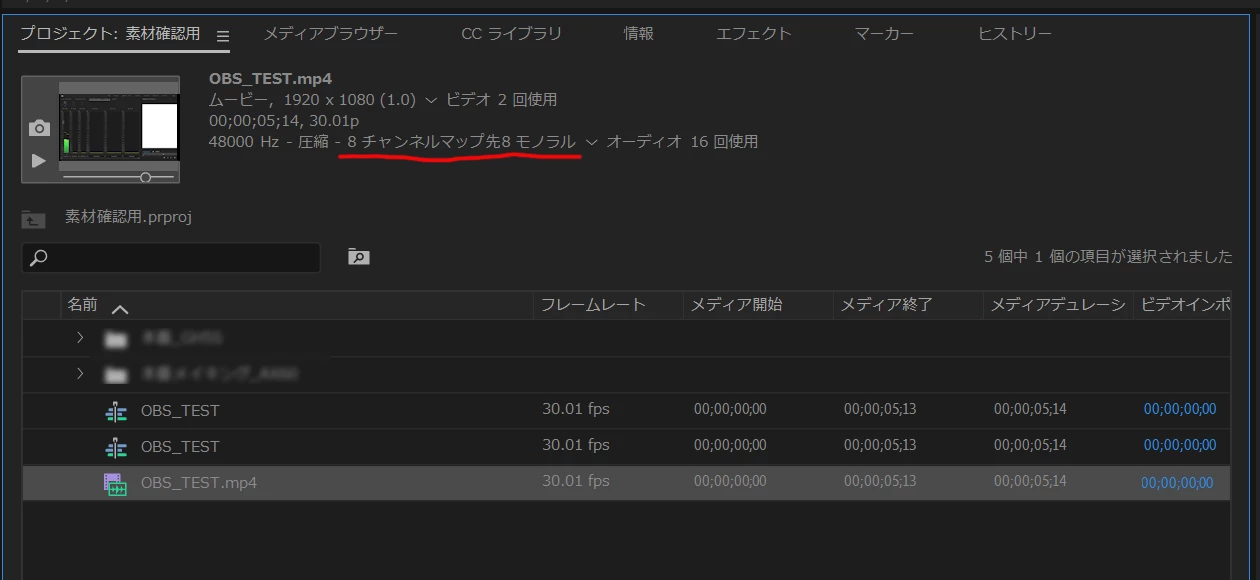This screenshot has width=1260, height=580.
Task: Select the second OBS_TEST sequence name
Action: (180, 447)
